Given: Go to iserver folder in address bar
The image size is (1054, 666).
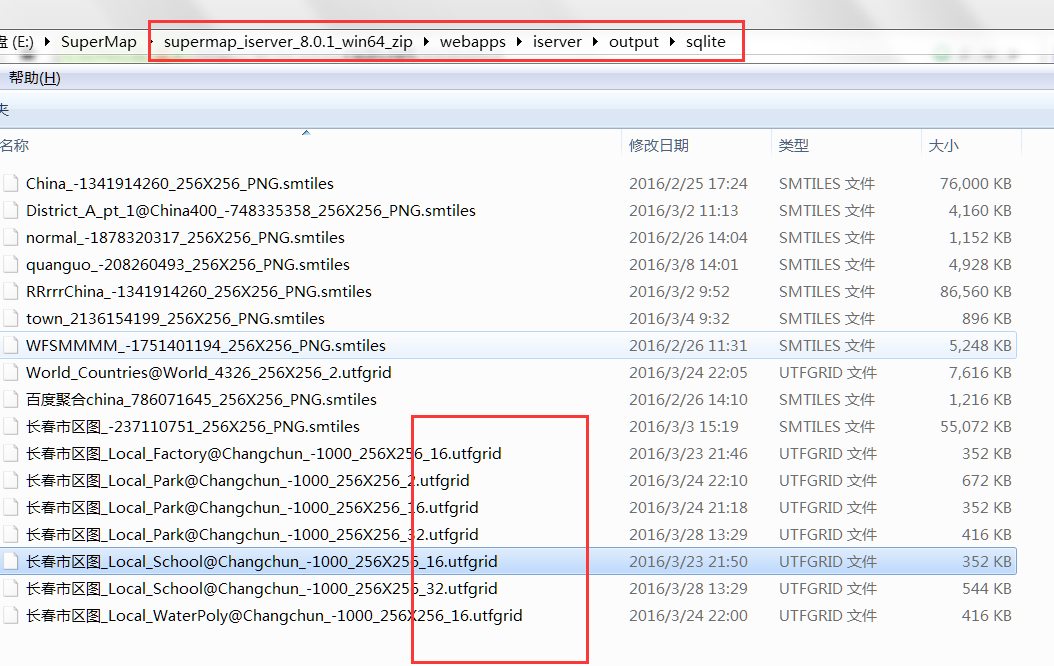Looking at the screenshot, I should pyautogui.click(x=557, y=42).
